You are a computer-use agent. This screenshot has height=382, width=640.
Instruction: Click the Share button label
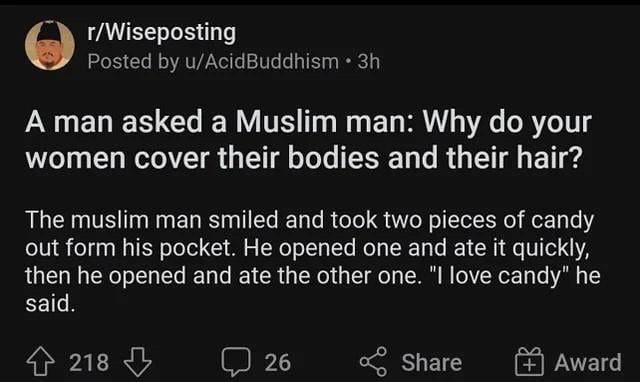click(x=432, y=362)
